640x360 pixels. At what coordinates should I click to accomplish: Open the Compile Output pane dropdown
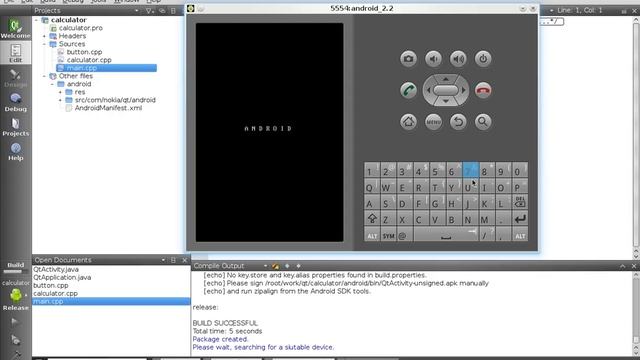(265, 266)
